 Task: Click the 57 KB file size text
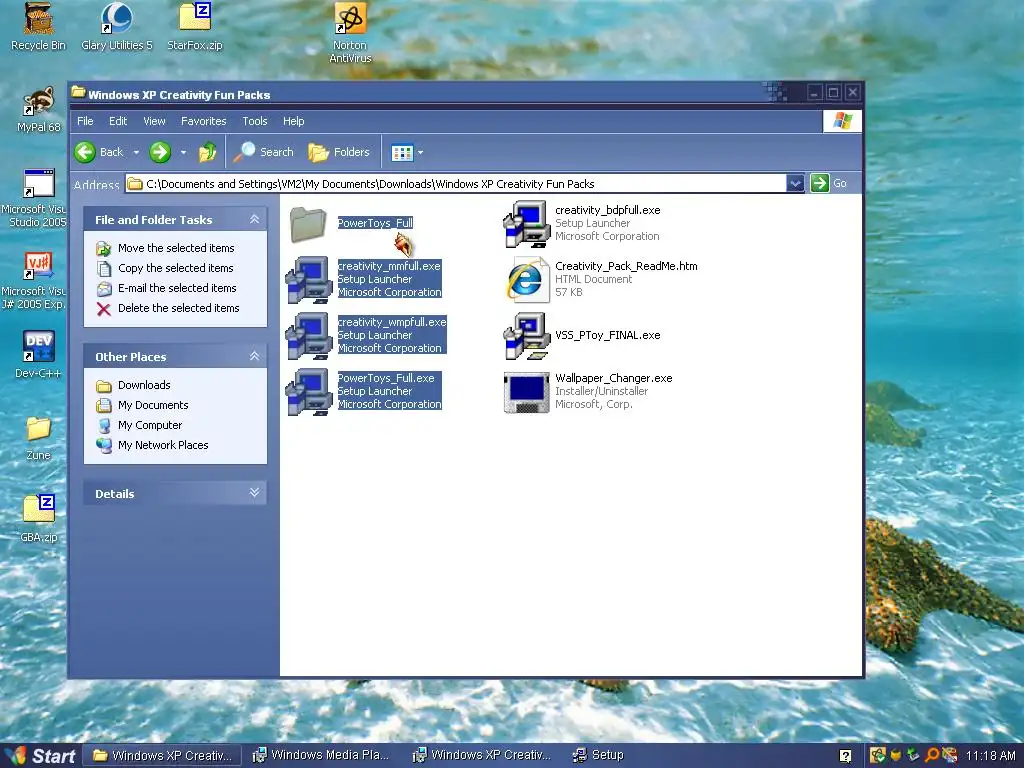click(x=569, y=293)
